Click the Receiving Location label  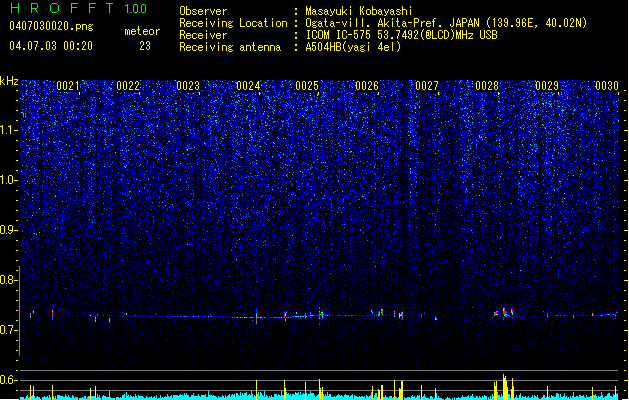click(233, 23)
